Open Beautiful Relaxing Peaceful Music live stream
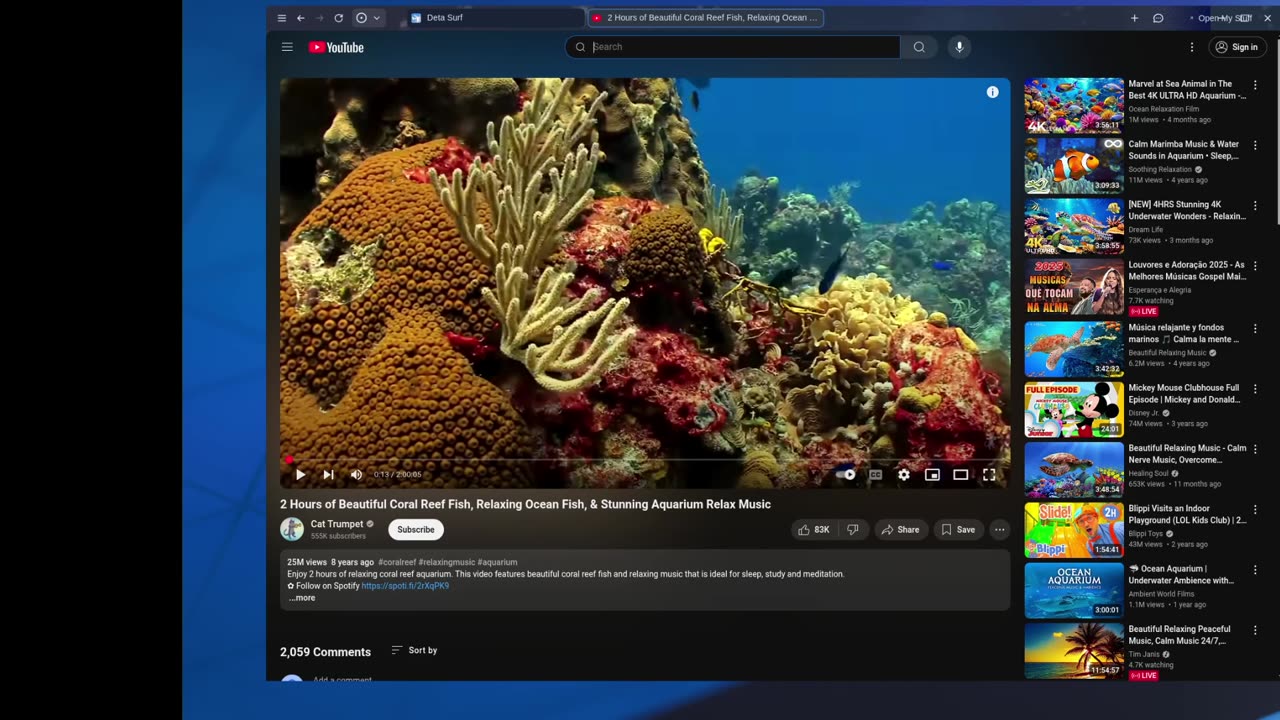1280x720 pixels. [x=1074, y=651]
